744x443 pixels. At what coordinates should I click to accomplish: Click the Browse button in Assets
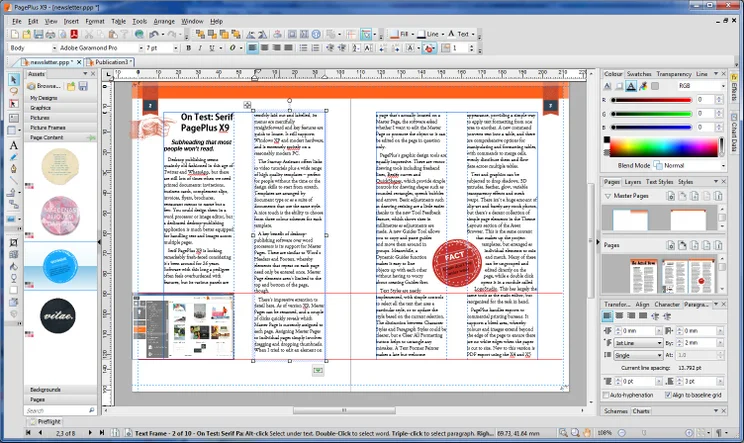tap(45, 86)
